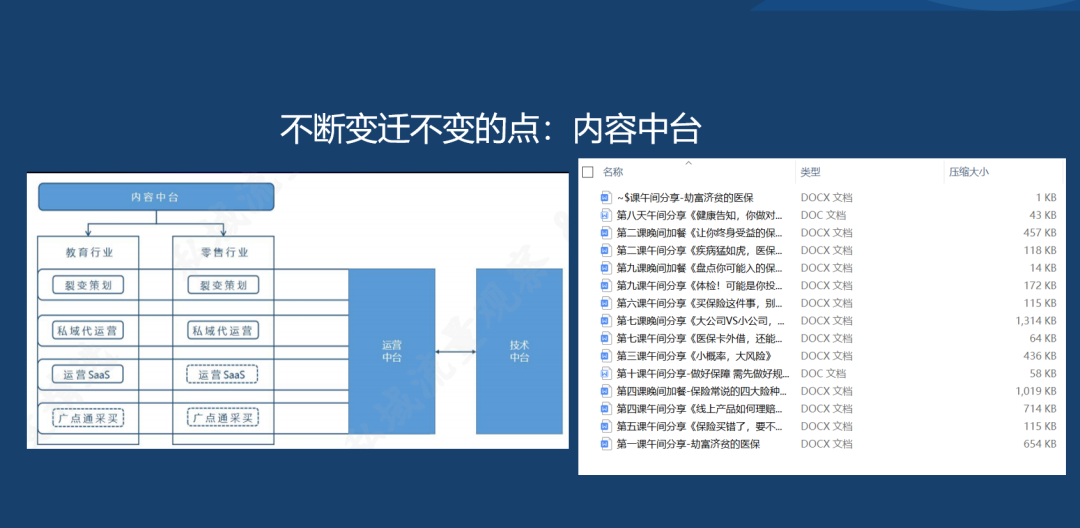1080x528 pixels.
Task: Click the icon beside 第四课晚间加餐-保险常说的四大险种
Action: point(605,391)
